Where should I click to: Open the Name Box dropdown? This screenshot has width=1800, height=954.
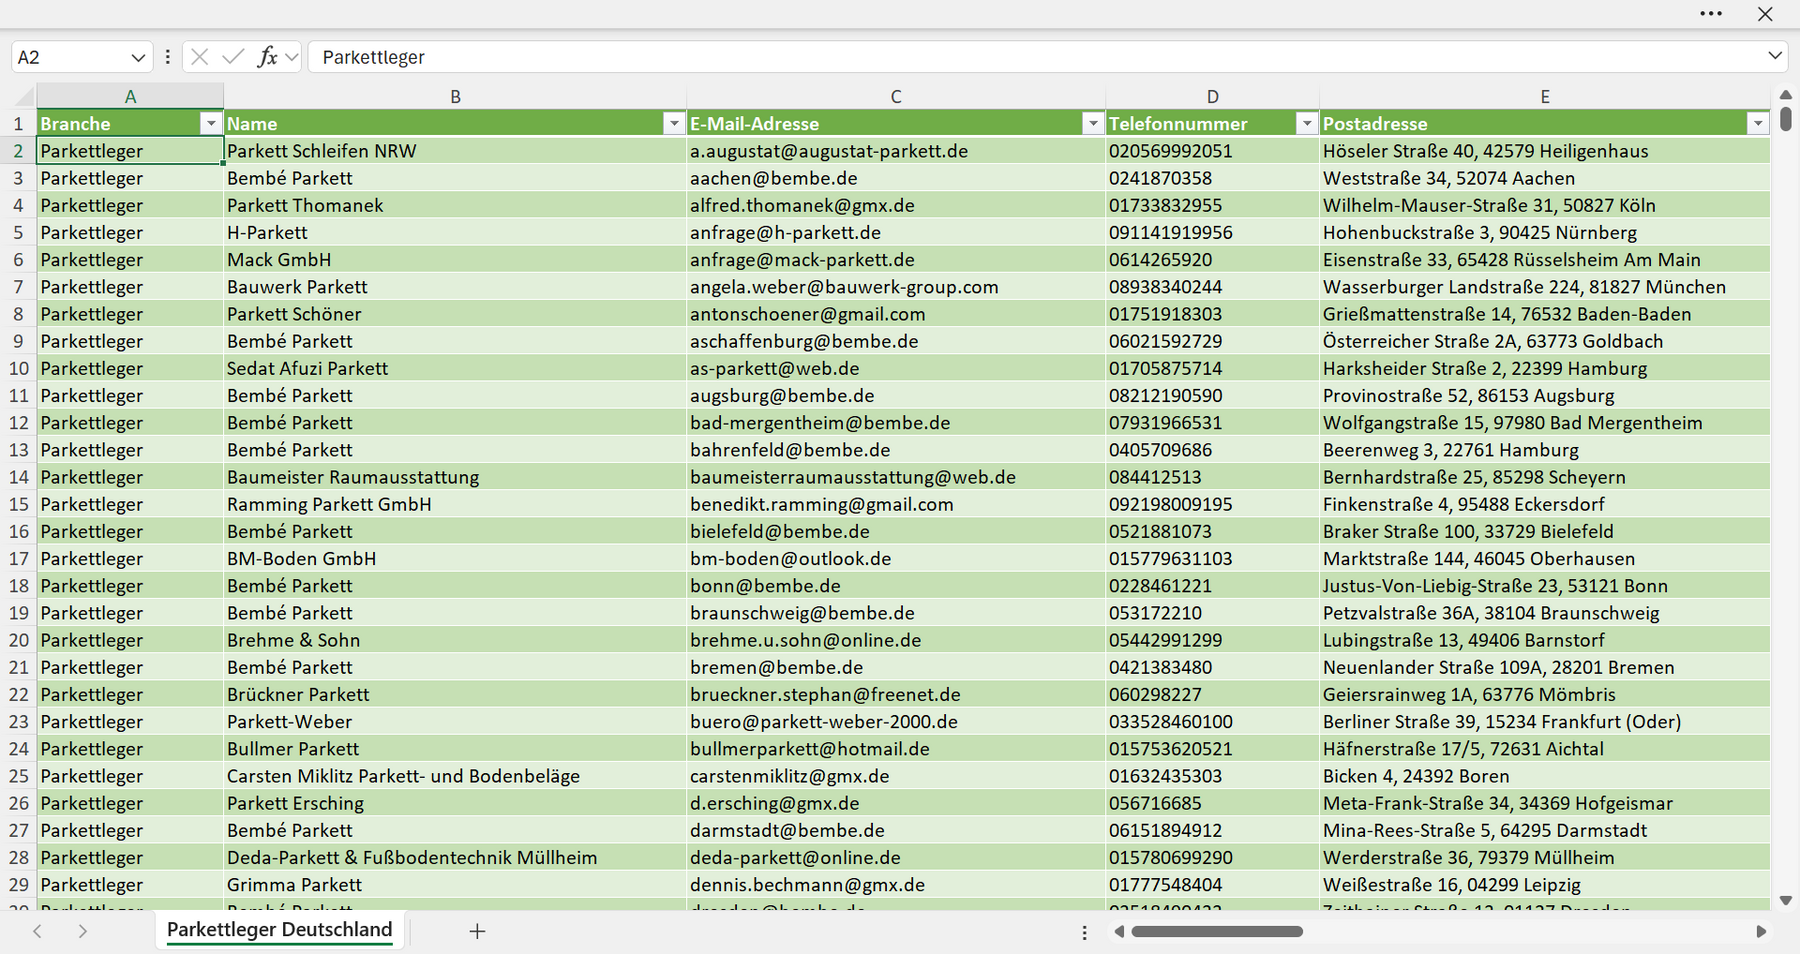point(138,58)
